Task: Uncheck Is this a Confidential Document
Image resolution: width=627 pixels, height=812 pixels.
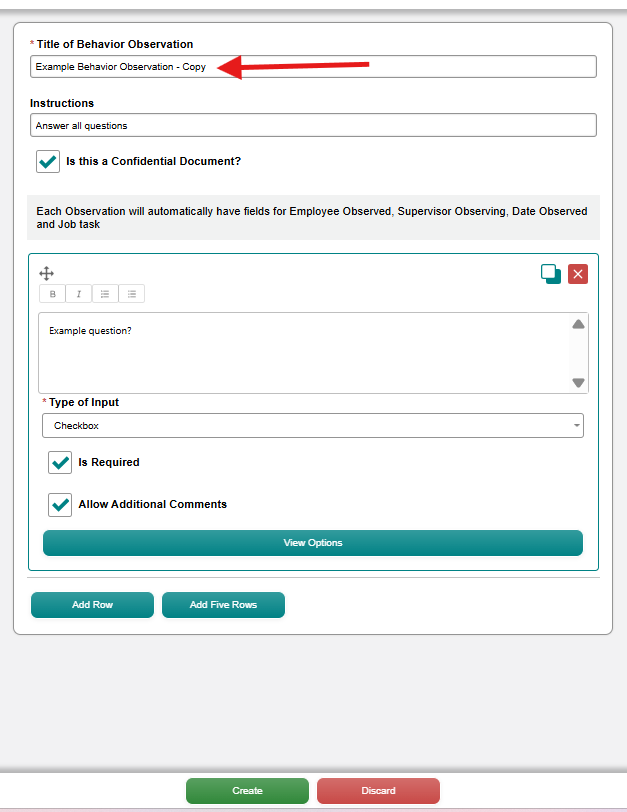Action: point(48,162)
